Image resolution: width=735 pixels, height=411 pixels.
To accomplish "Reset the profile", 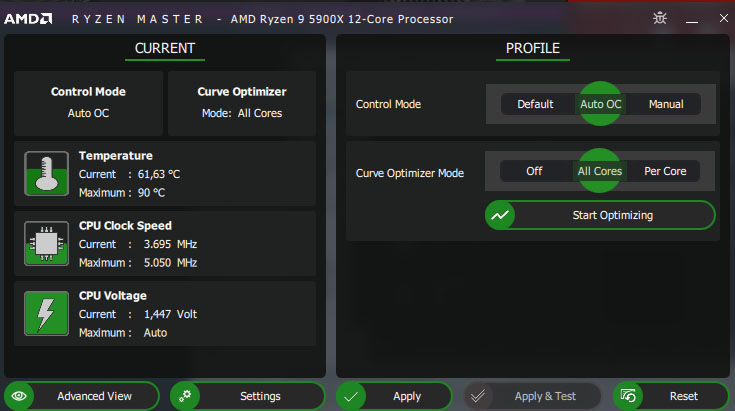I will 671,396.
